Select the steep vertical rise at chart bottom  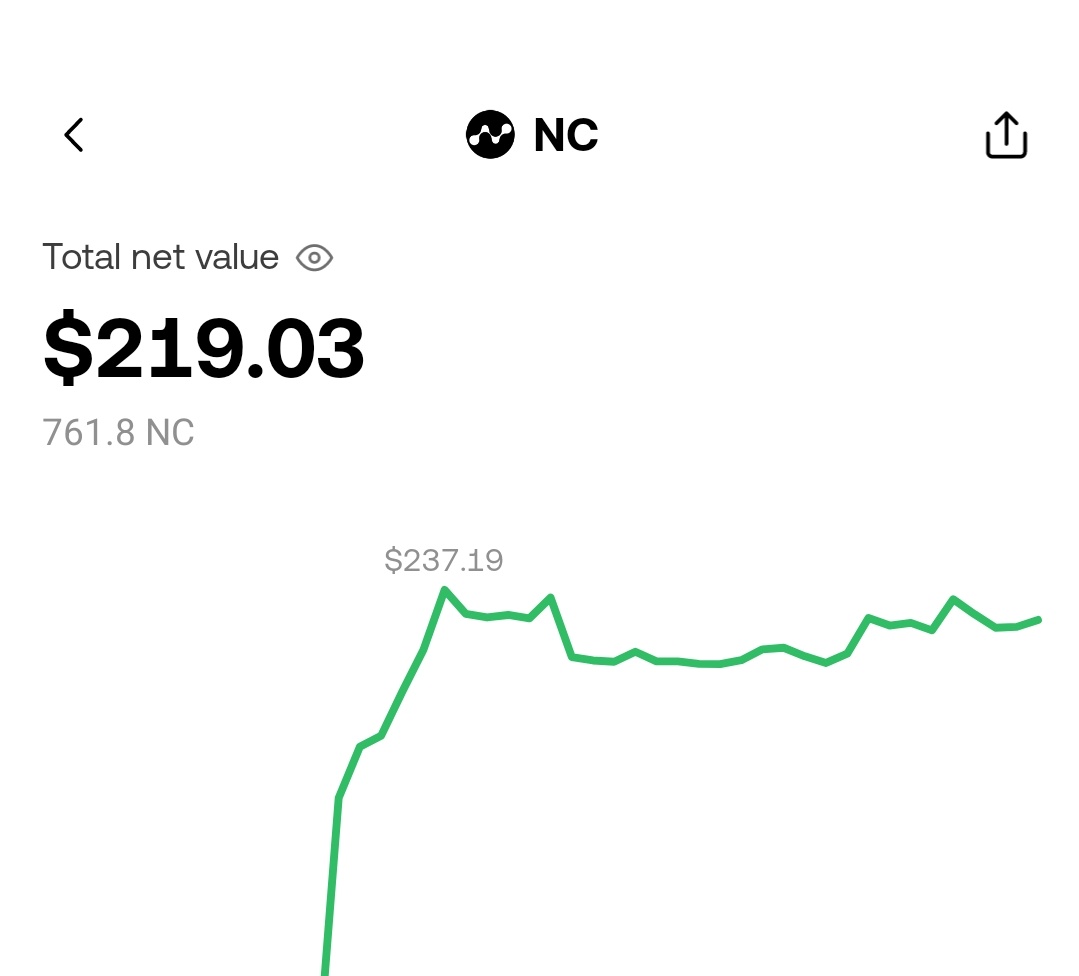click(x=331, y=887)
